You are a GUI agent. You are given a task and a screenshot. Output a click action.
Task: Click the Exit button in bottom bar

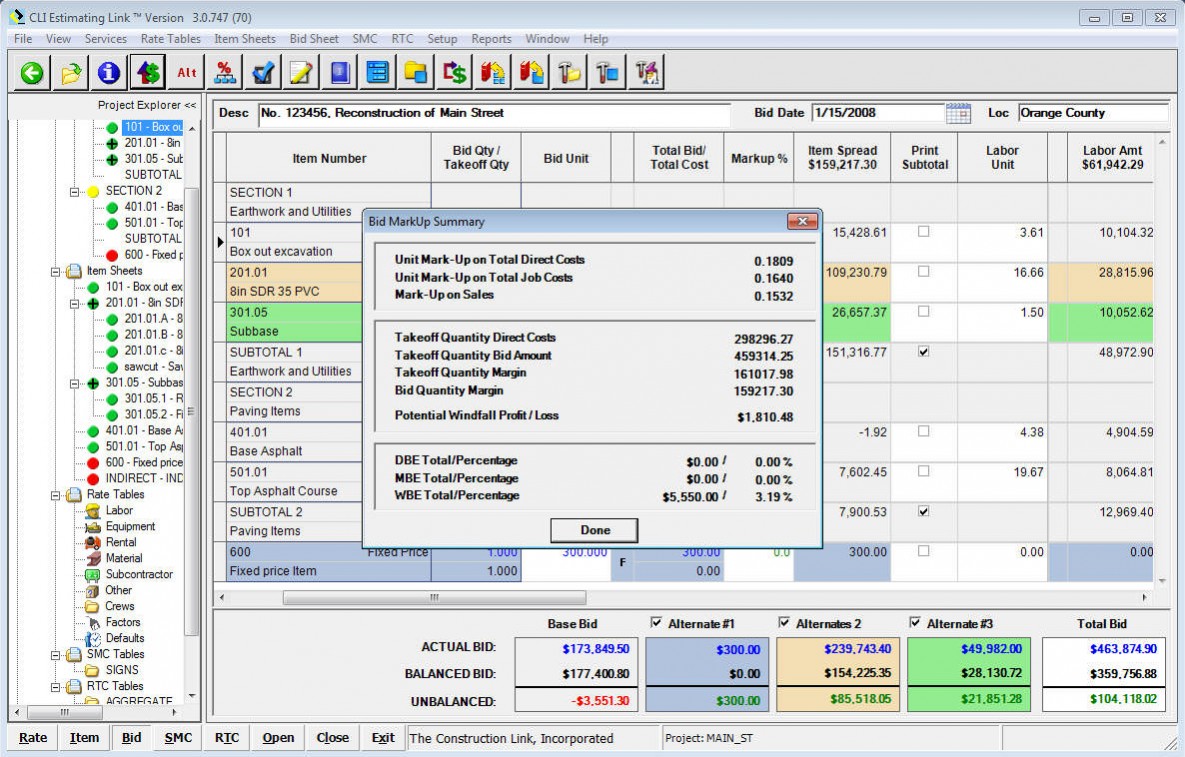point(382,737)
